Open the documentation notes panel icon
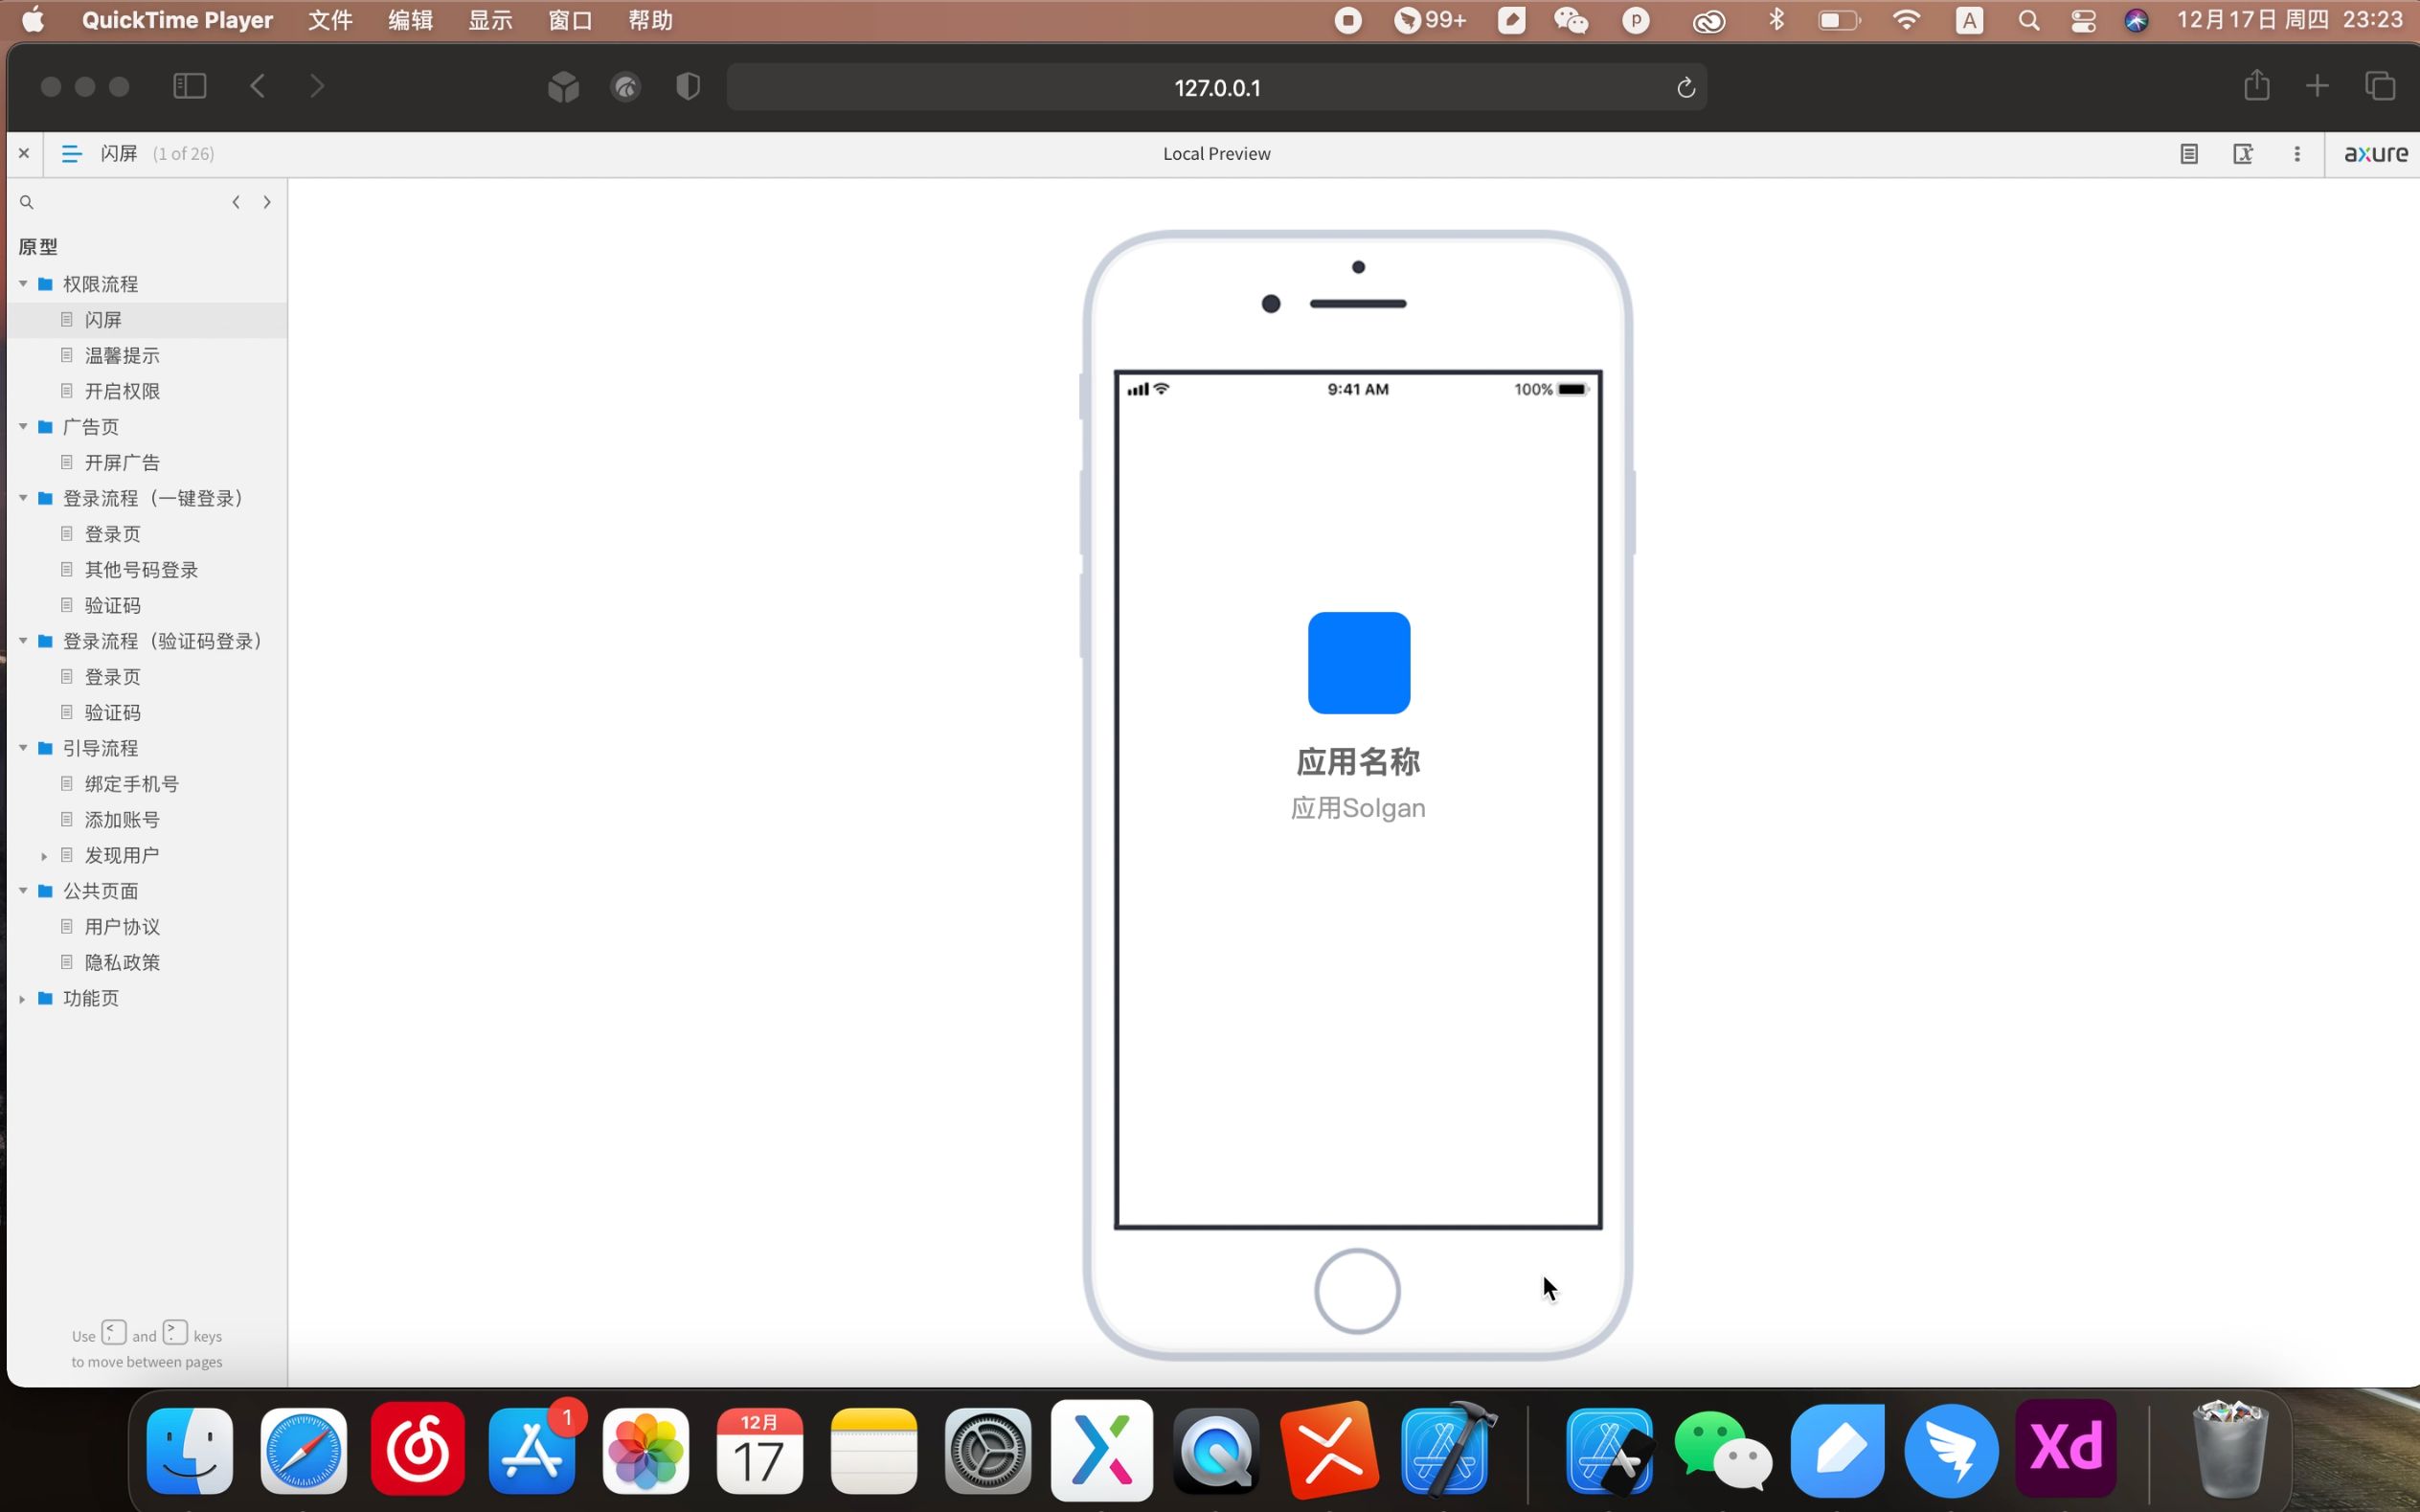This screenshot has width=2420, height=1512. pyautogui.click(x=2189, y=153)
